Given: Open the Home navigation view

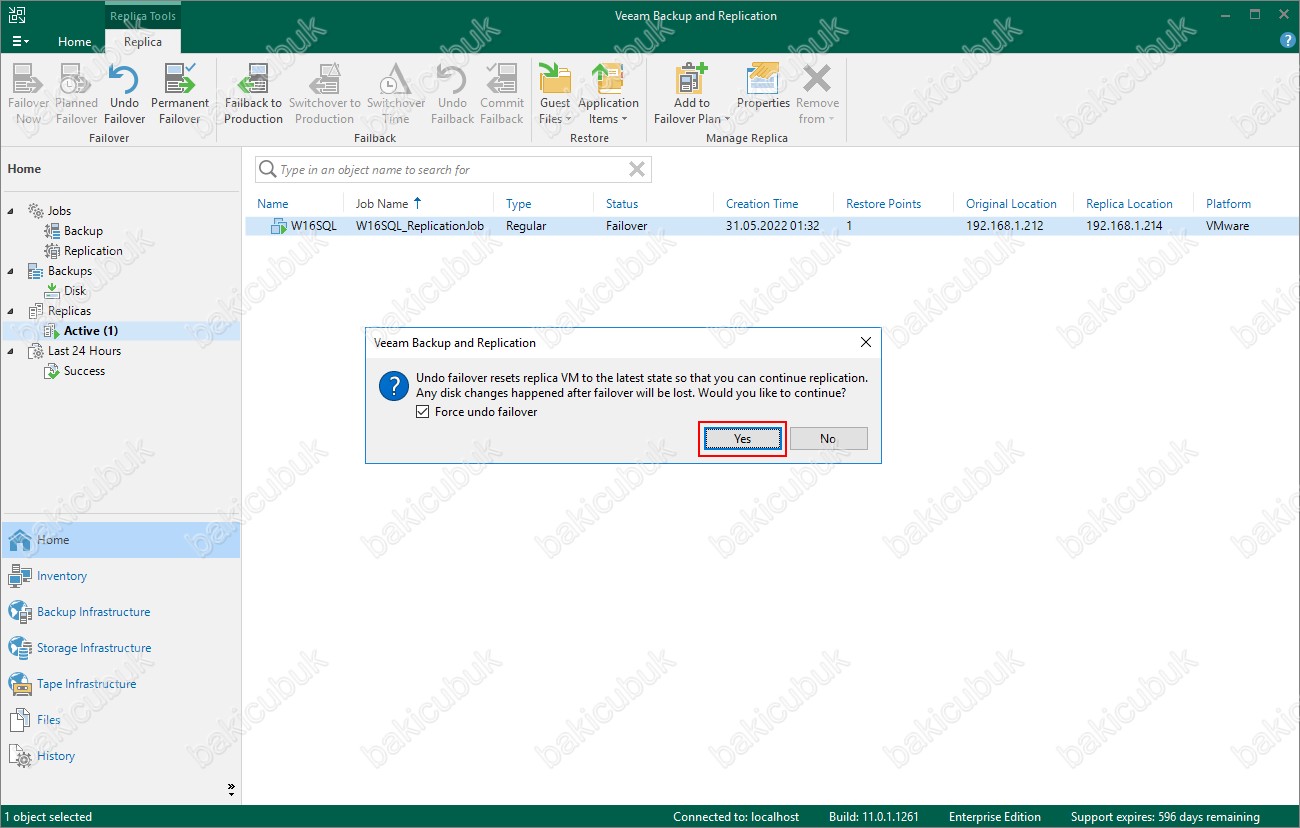Looking at the screenshot, I should coord(120,540).
